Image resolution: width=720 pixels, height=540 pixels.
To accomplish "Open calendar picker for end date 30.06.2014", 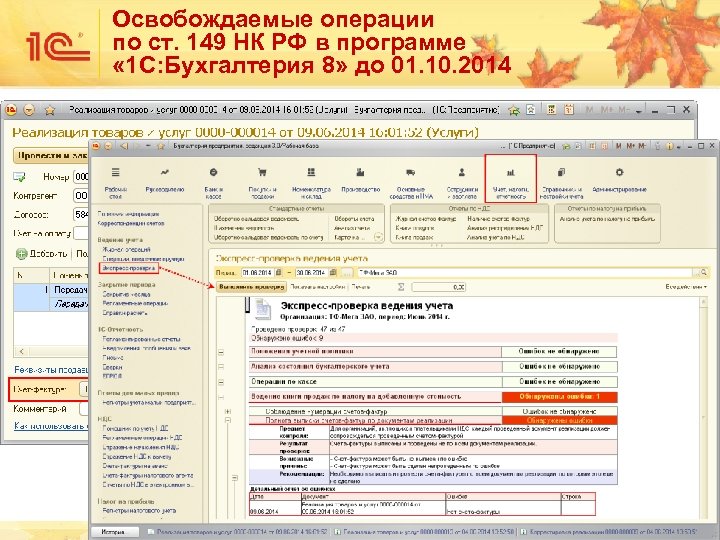I will 333,273.
